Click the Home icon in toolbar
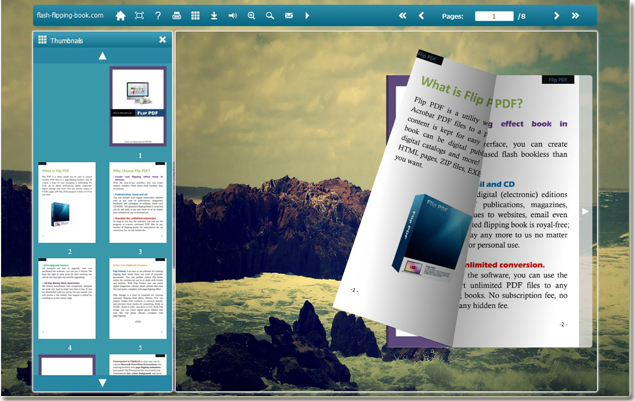 point(120,16)
